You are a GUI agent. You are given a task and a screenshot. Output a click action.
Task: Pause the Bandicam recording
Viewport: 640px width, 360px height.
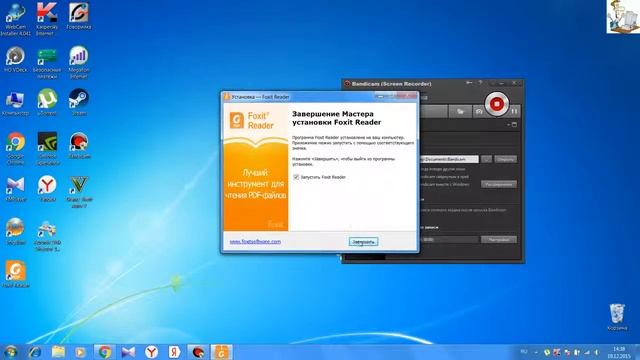click(x=514, y=111)
